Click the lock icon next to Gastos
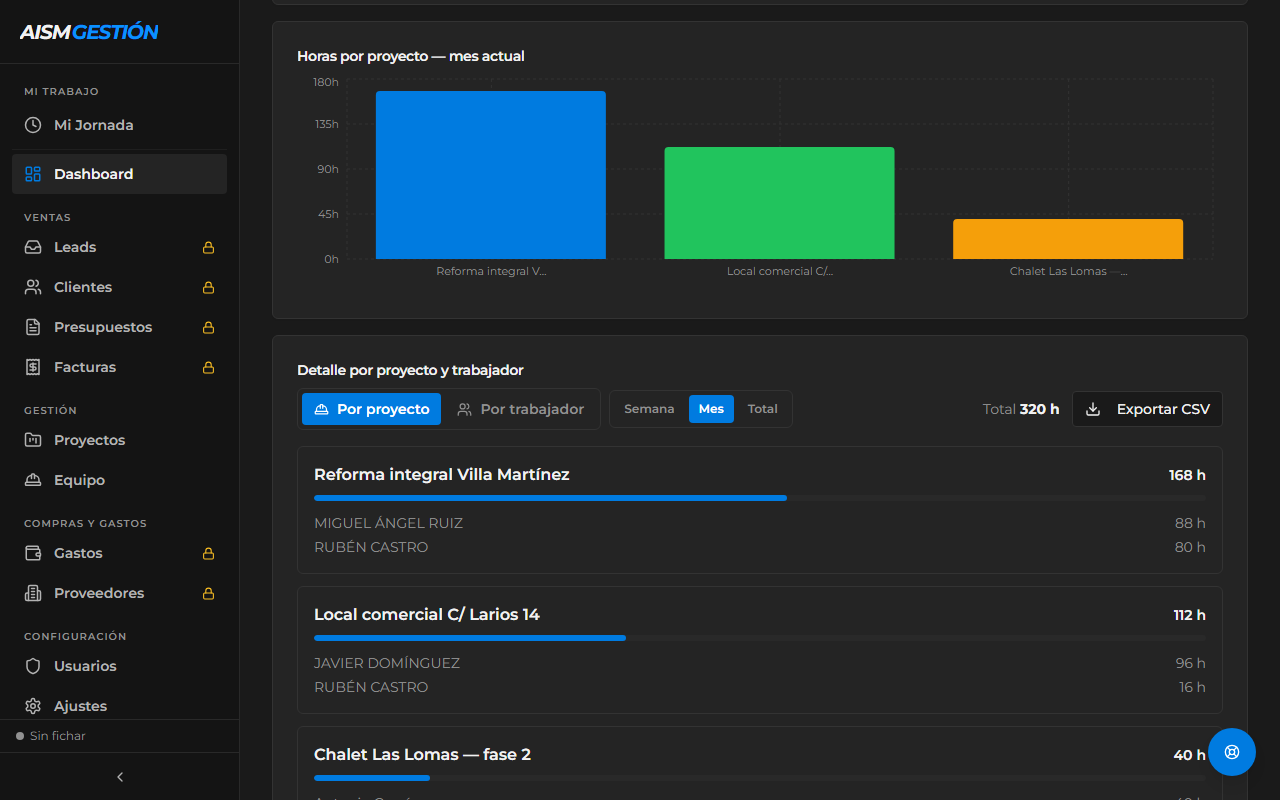Image resolution: width=1280 pixels, height=800 pixels. [209, 553]
